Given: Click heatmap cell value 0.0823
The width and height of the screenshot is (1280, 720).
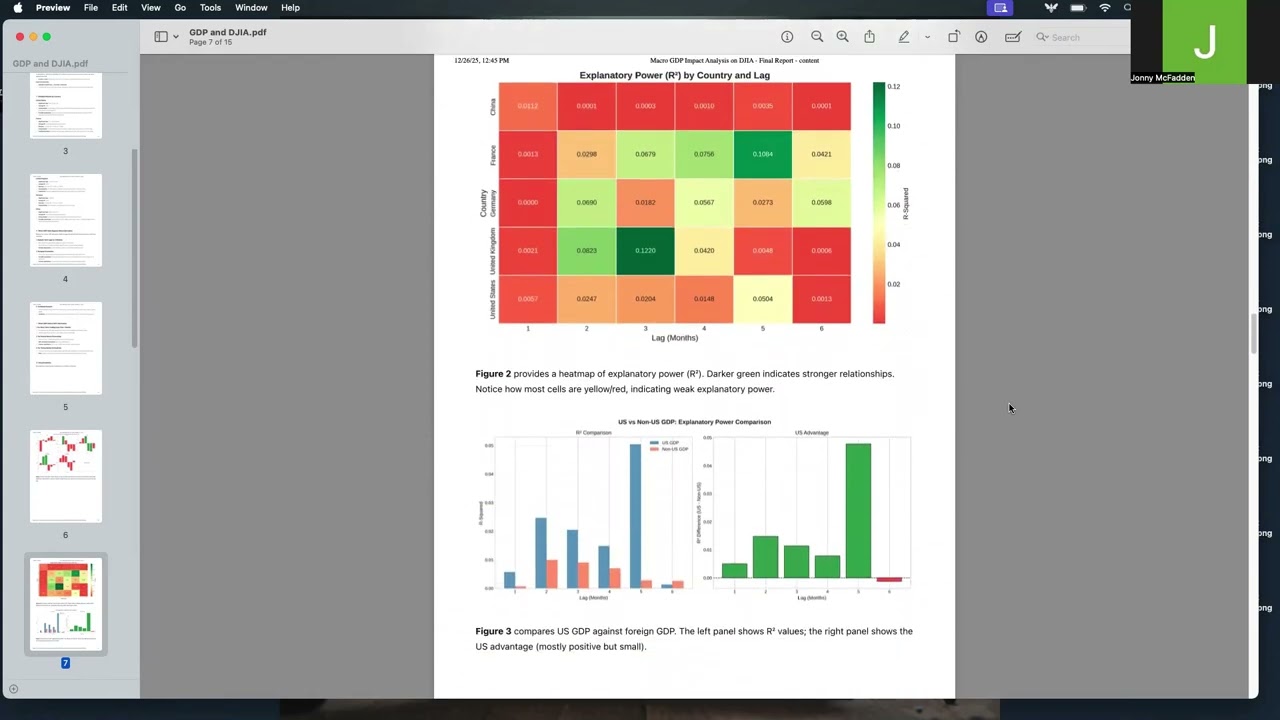Looking at the screenshot, I should [587, 250].
